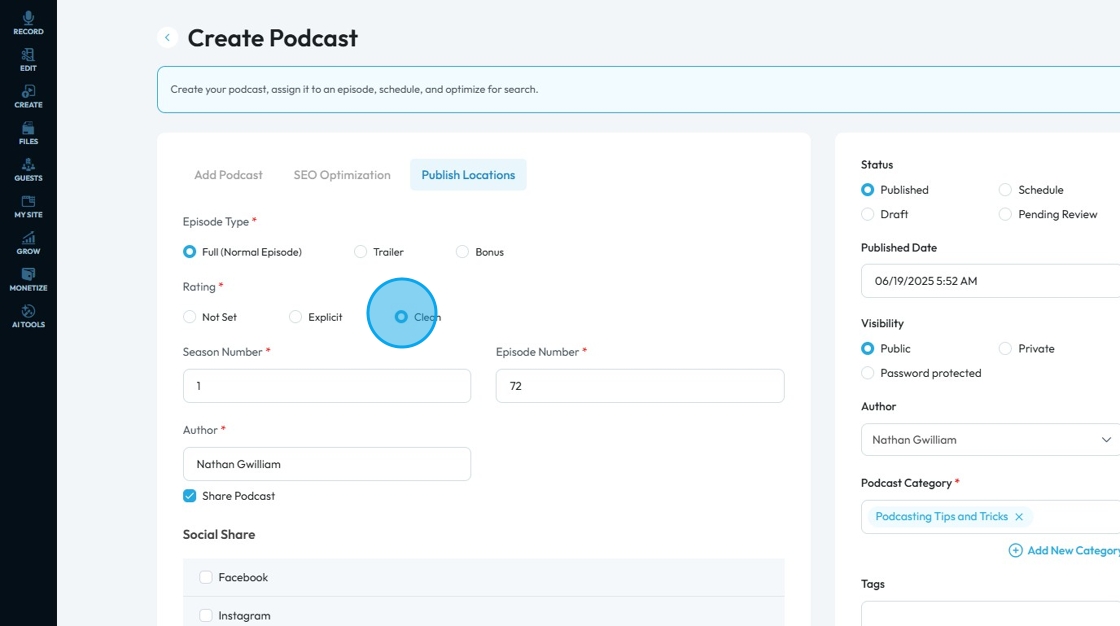The height and width of the screenshot is (626, 1120).
Task: Go back using the arrow beside Create Podcast
Action: point(167,37)
